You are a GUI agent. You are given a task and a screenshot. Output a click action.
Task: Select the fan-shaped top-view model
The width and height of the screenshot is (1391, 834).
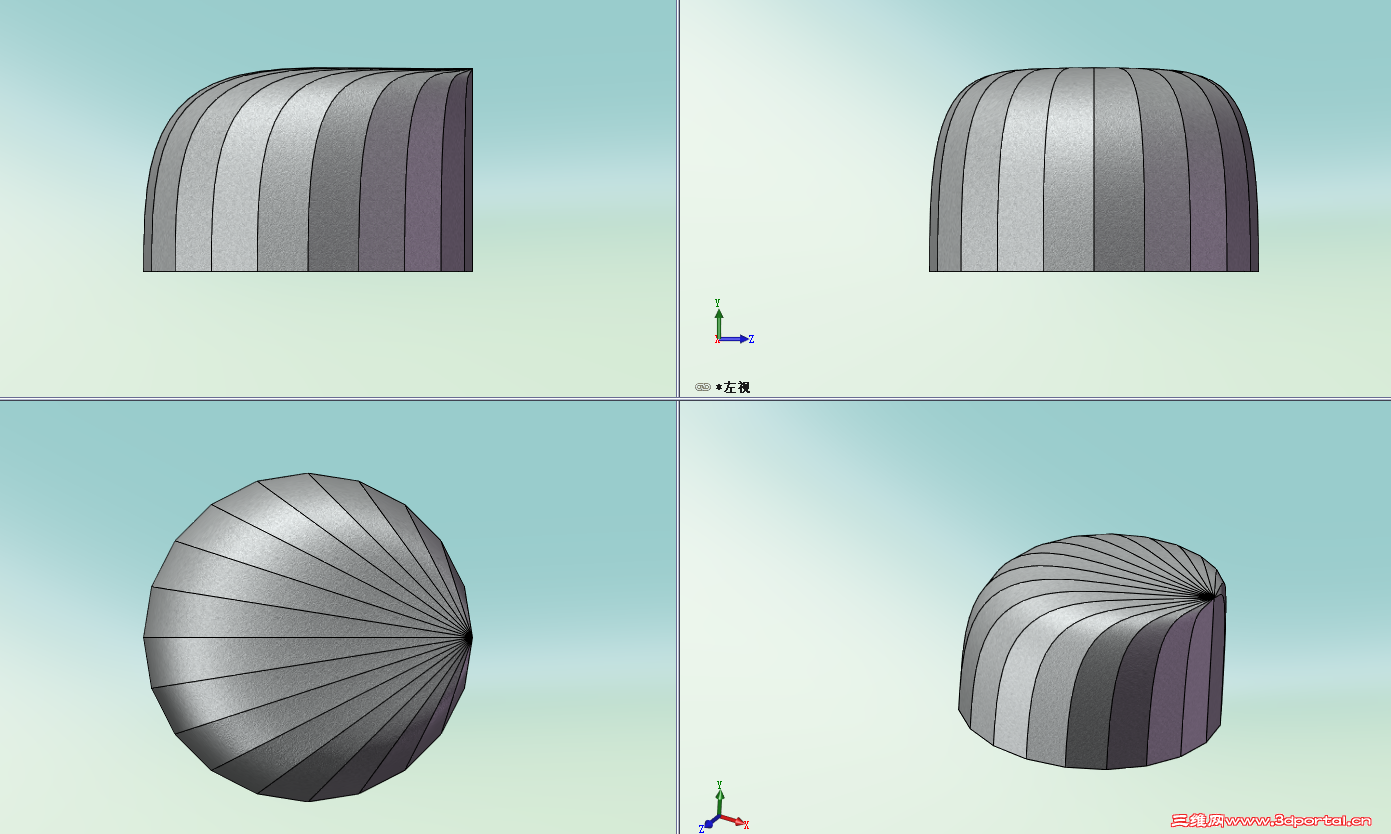point(308,637)
